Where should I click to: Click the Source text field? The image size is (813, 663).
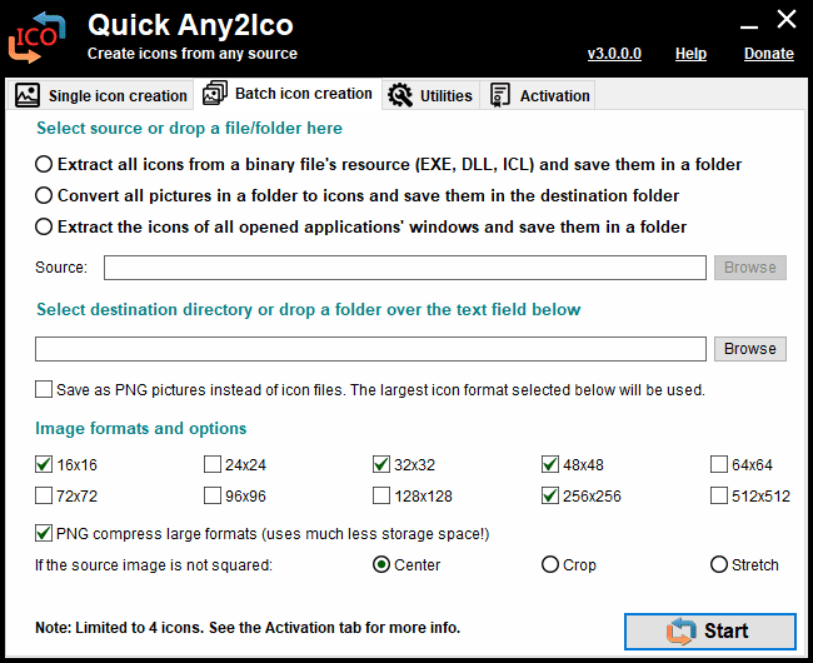405,267
